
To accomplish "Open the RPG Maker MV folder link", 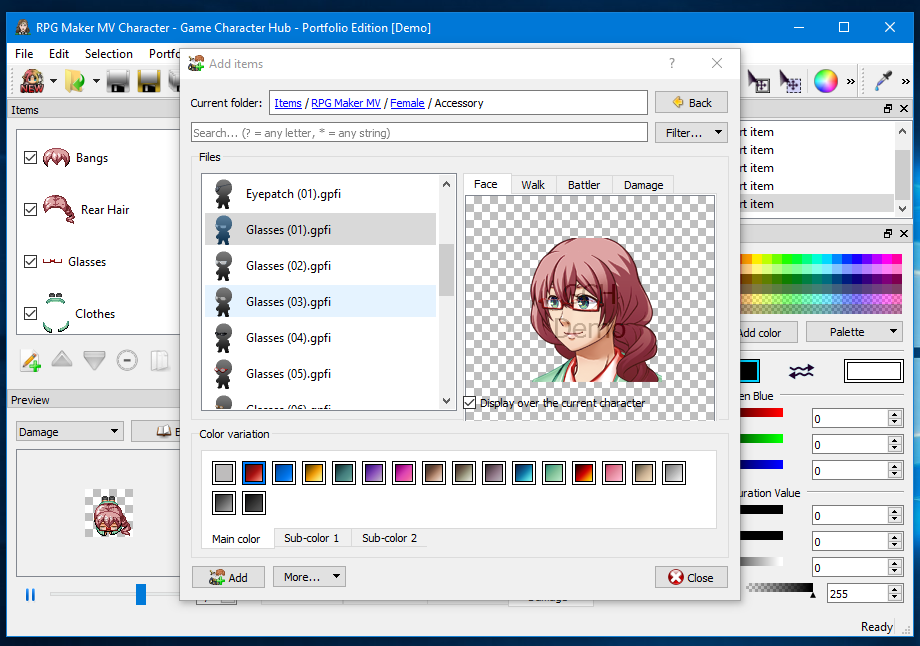I will click(x=346, y=103).
